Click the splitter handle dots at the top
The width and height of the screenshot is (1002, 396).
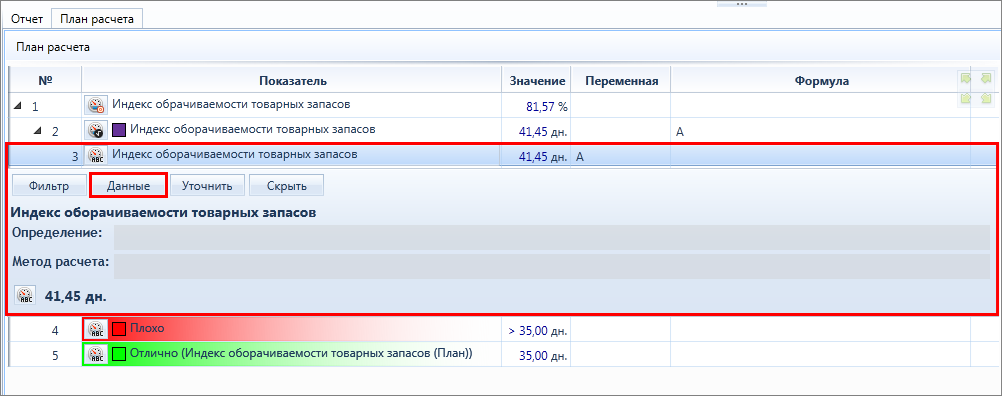[741, 3]
